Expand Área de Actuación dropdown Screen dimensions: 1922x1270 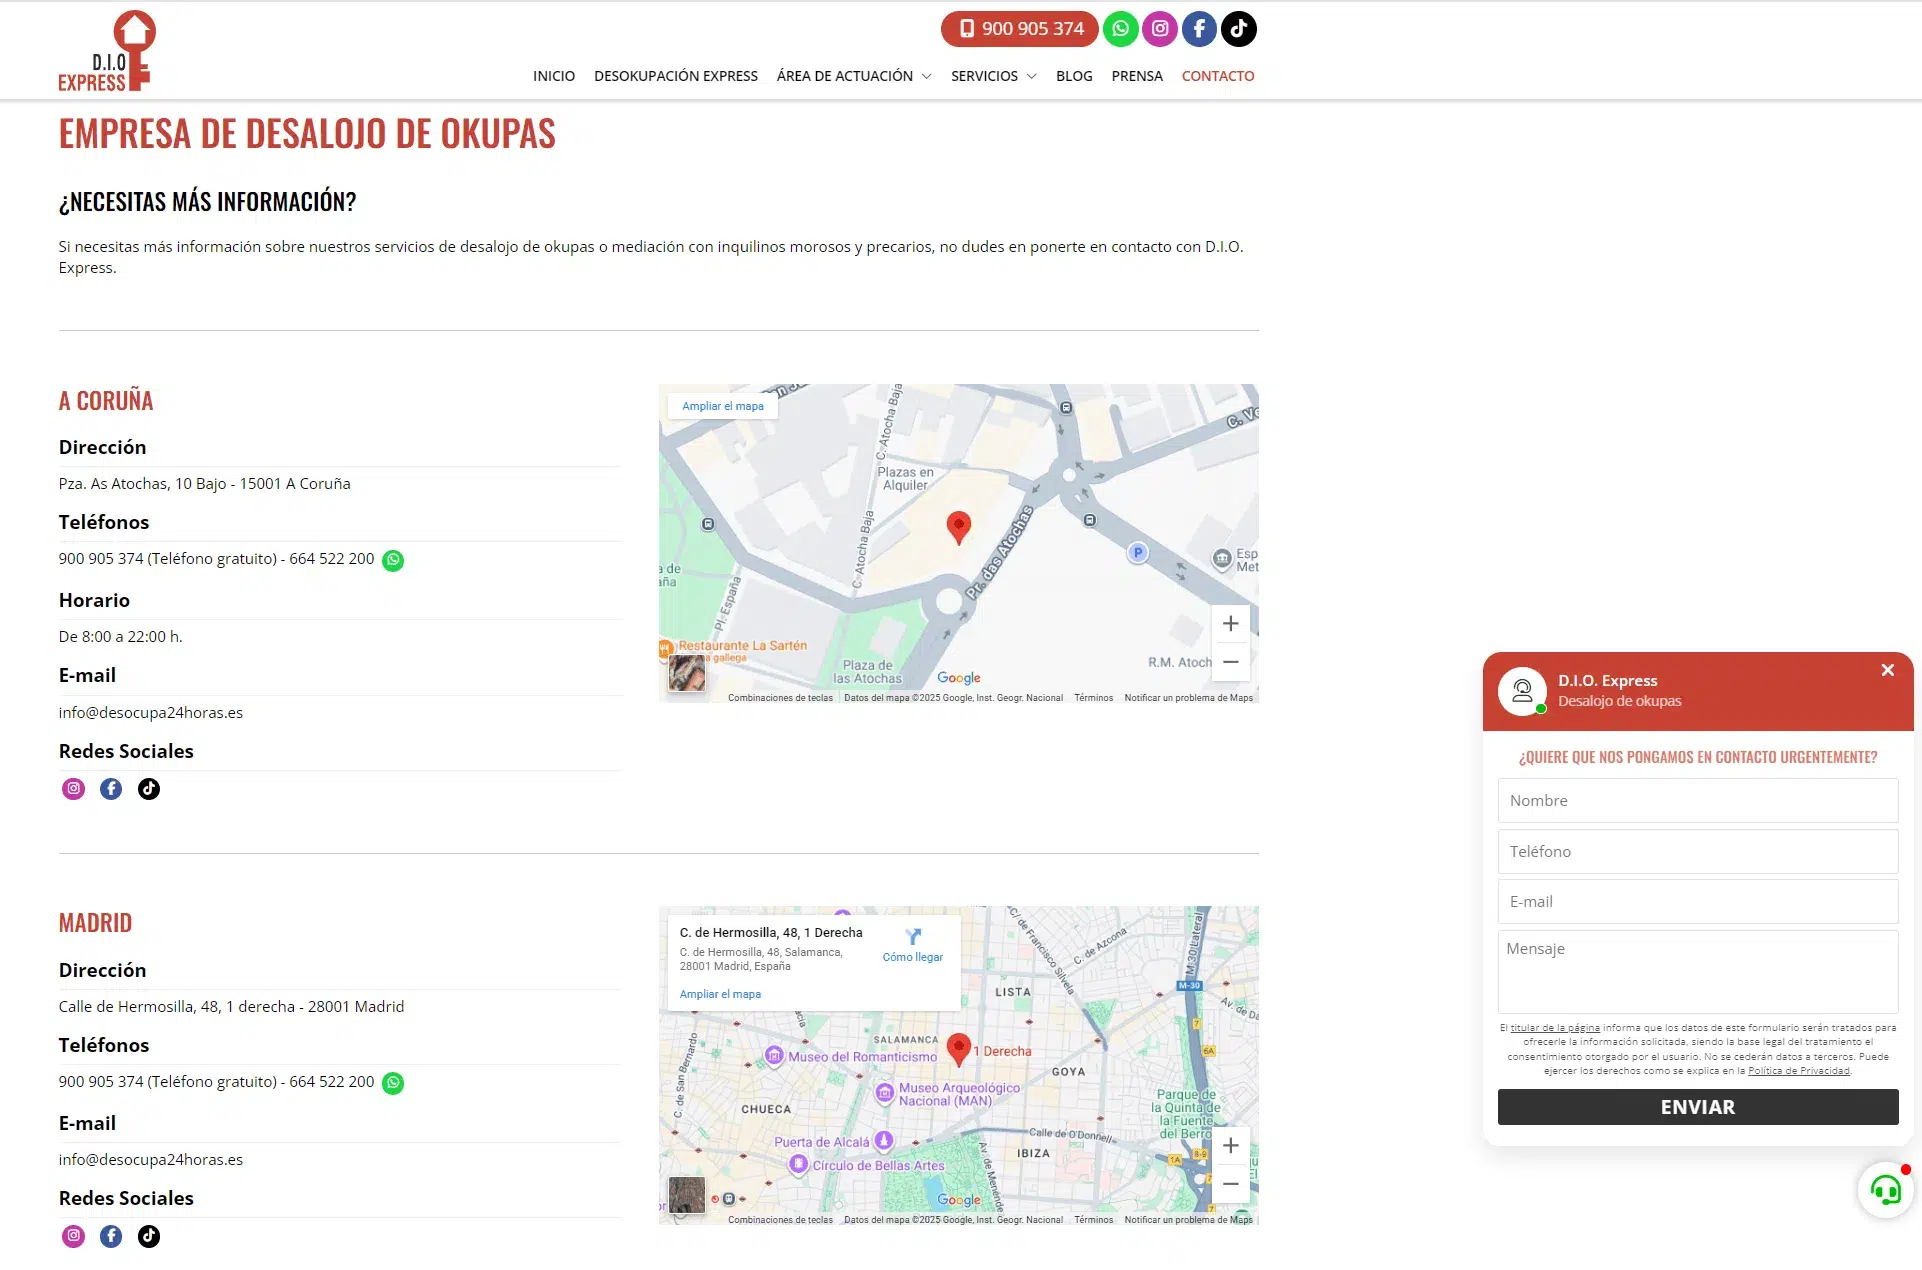click(854, 76)
